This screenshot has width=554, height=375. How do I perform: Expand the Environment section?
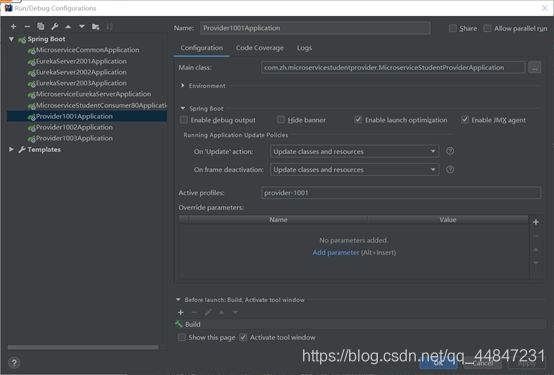pyautogui.click(x=183, y=86)
